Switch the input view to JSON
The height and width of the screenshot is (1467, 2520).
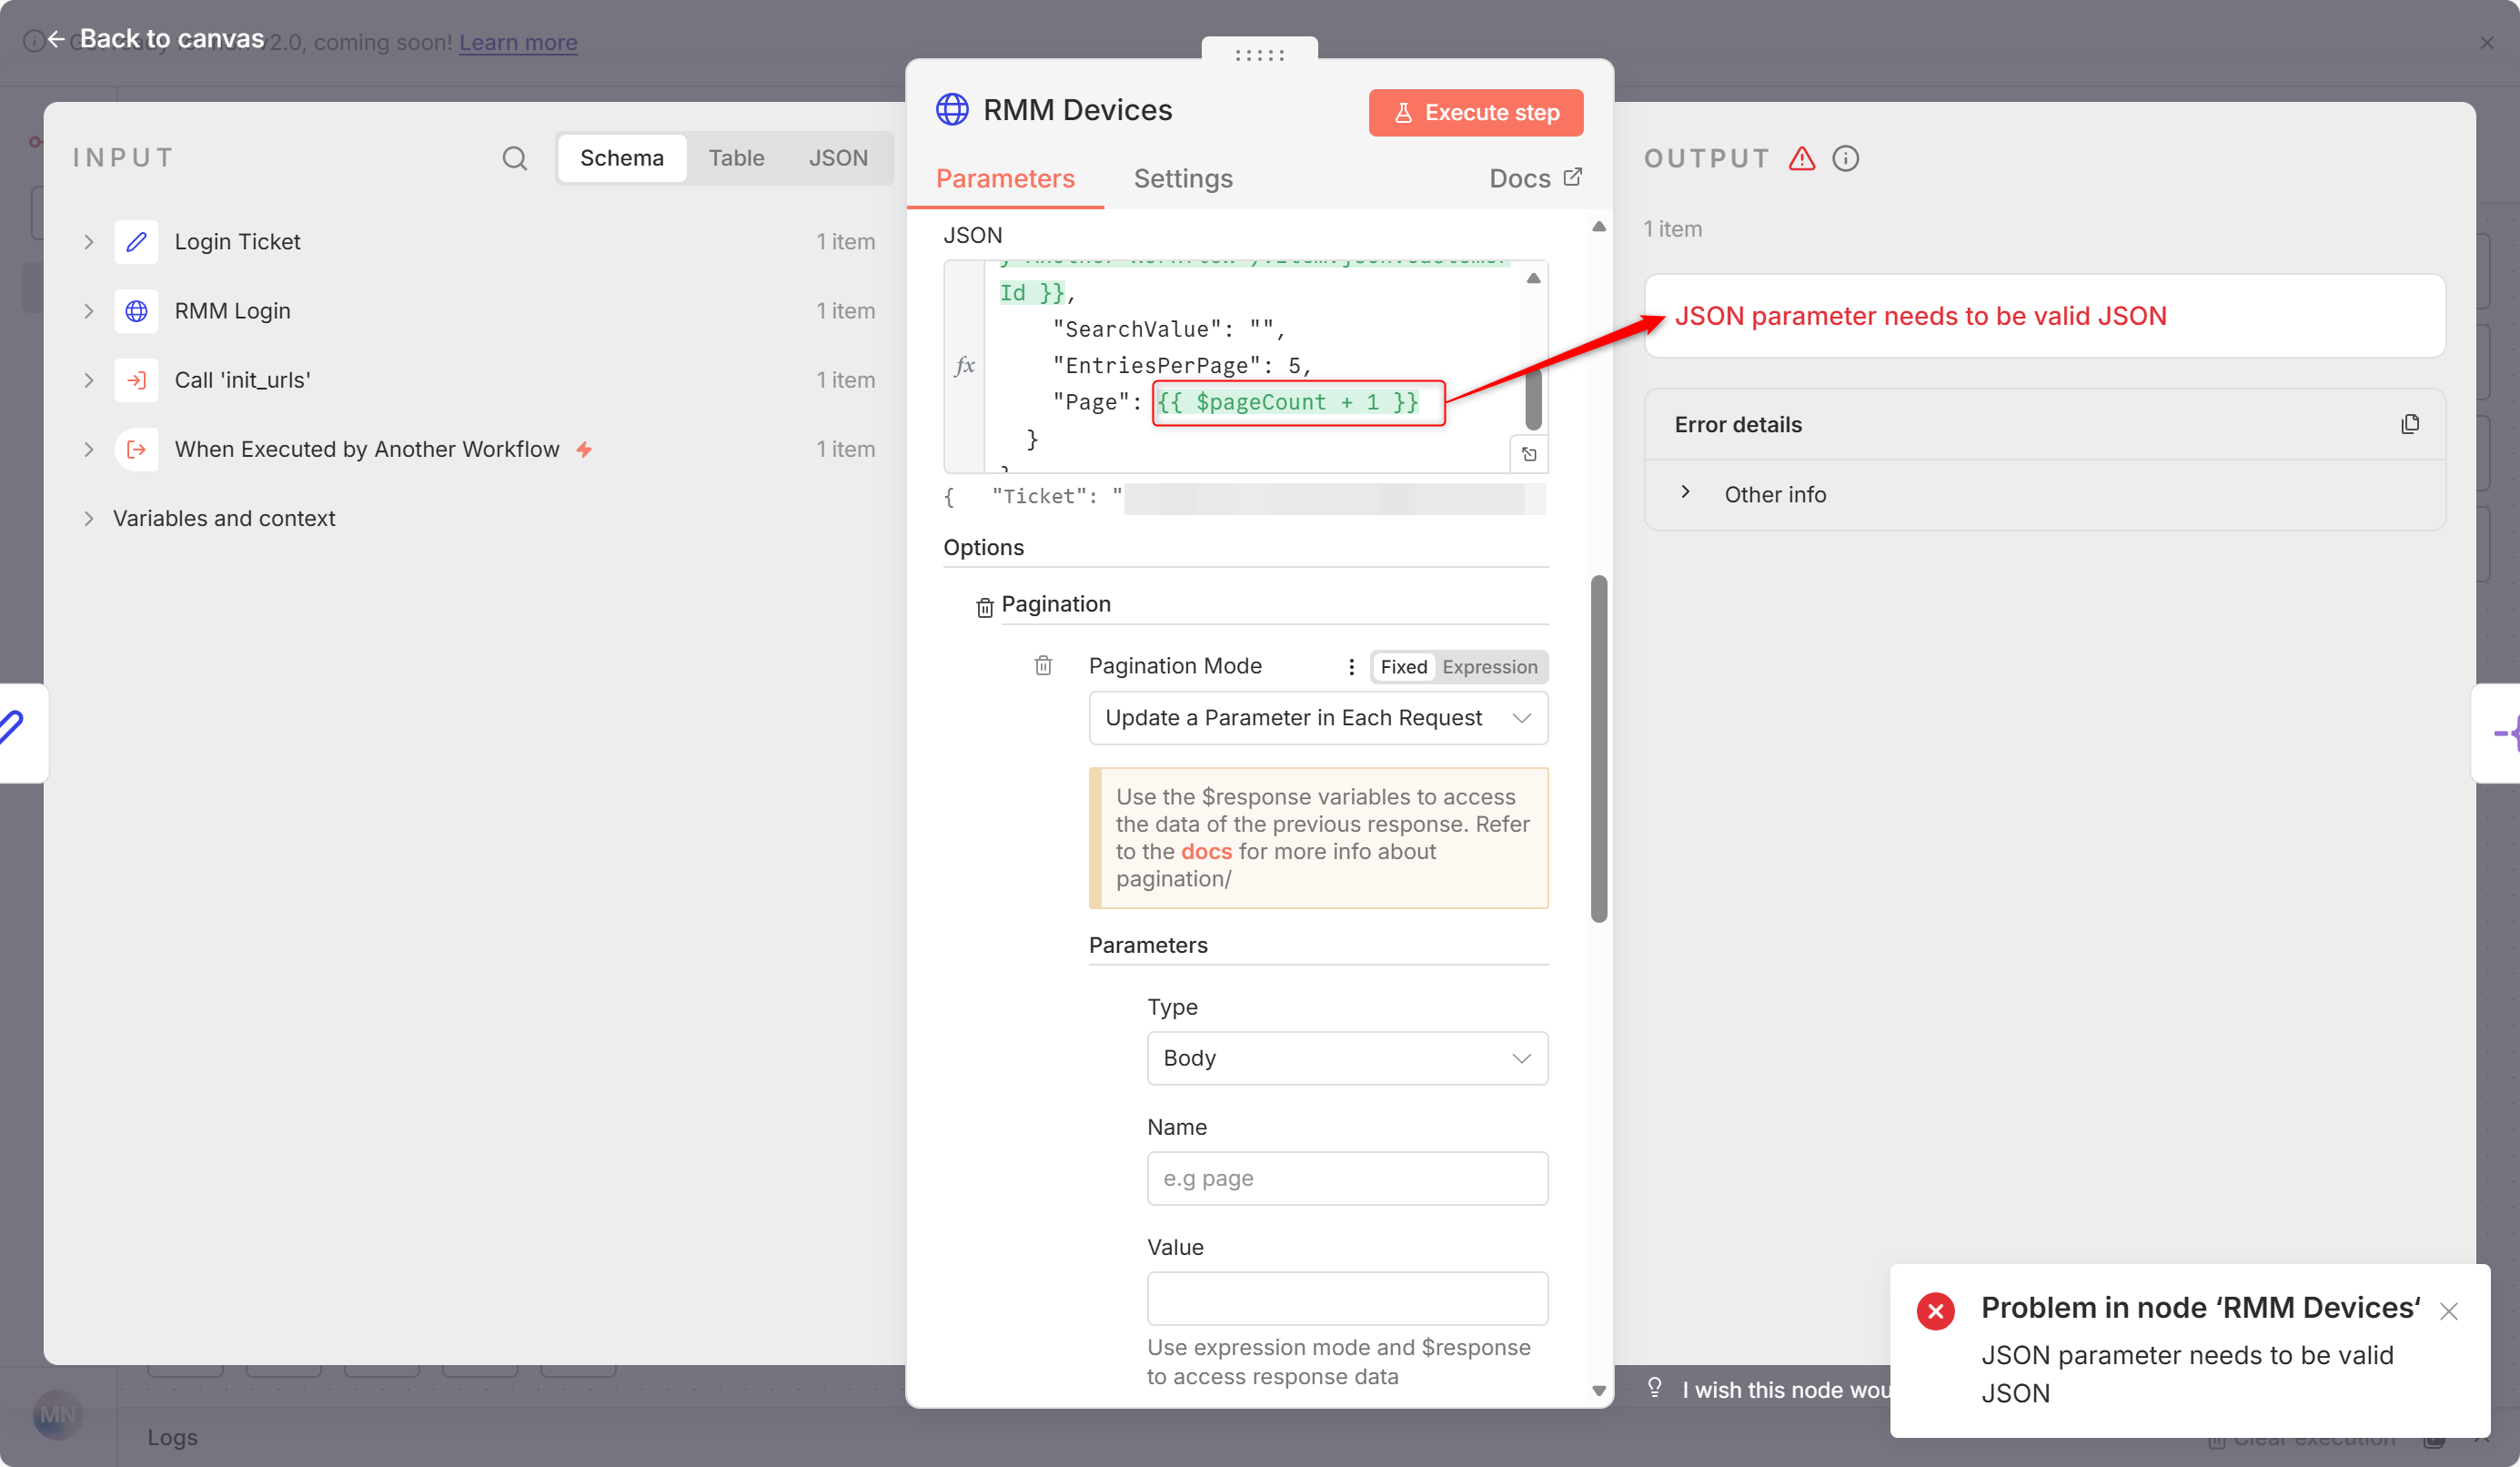837,158
